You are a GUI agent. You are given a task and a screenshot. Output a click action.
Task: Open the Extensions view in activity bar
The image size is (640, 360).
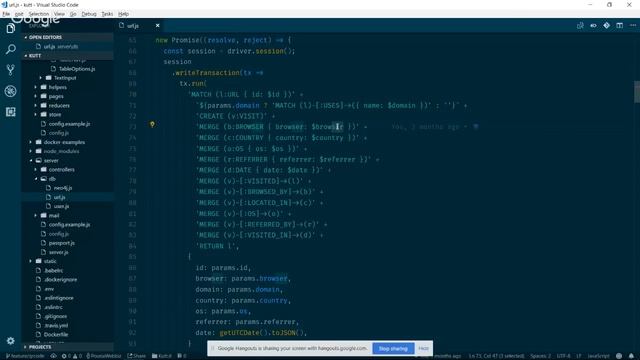pyautogui.click(x=11, y=111)
